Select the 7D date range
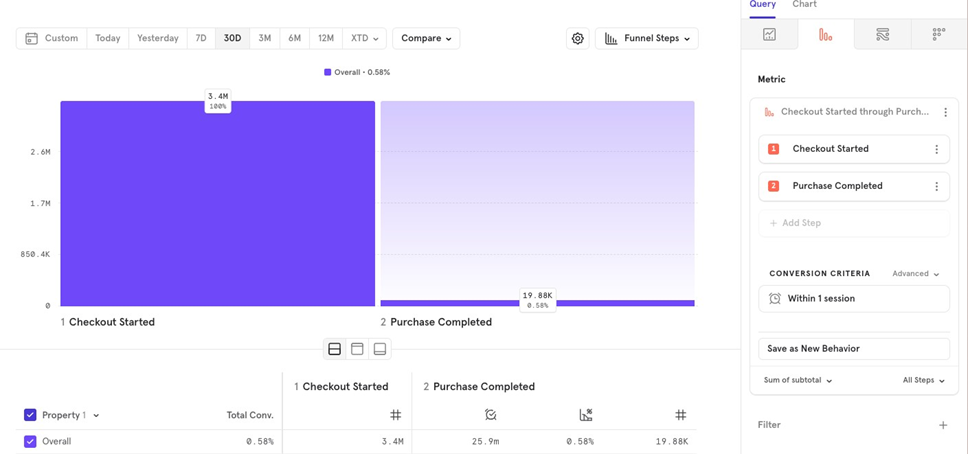Image resolution: width=968 pixels, height=454 pixels. 201,38
